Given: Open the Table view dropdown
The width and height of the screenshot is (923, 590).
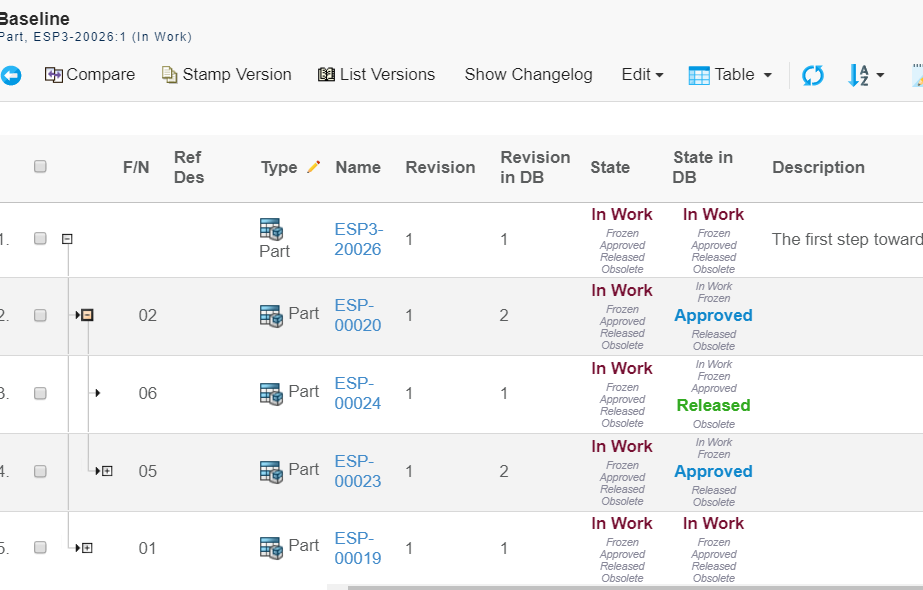Looking at the screenshot, I should point(730,75).
